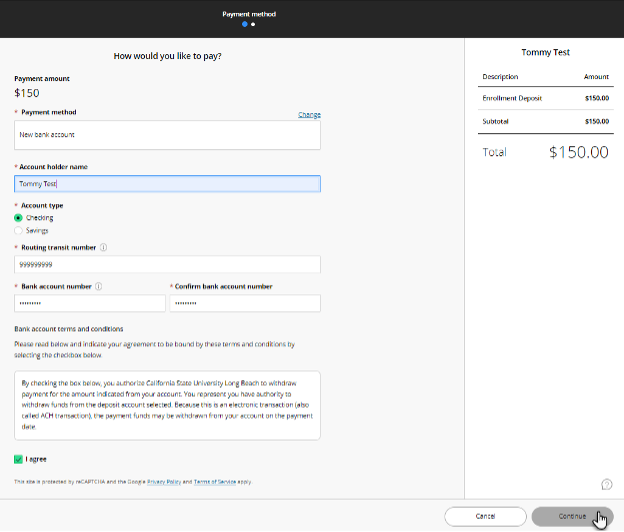Screen dimensions: 624x532
Task: Click the authorization terms text box
Action: coord(167,405)
